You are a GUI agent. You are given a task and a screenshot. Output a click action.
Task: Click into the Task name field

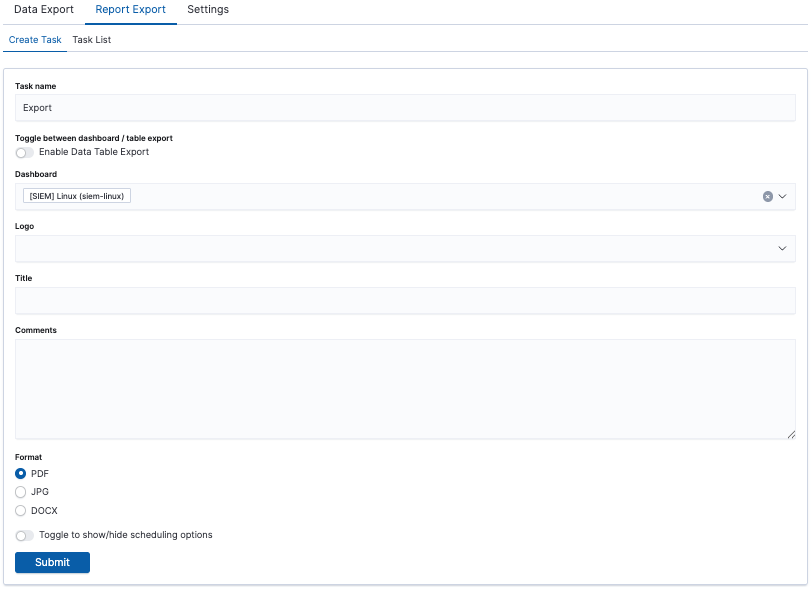click(405, 108)
